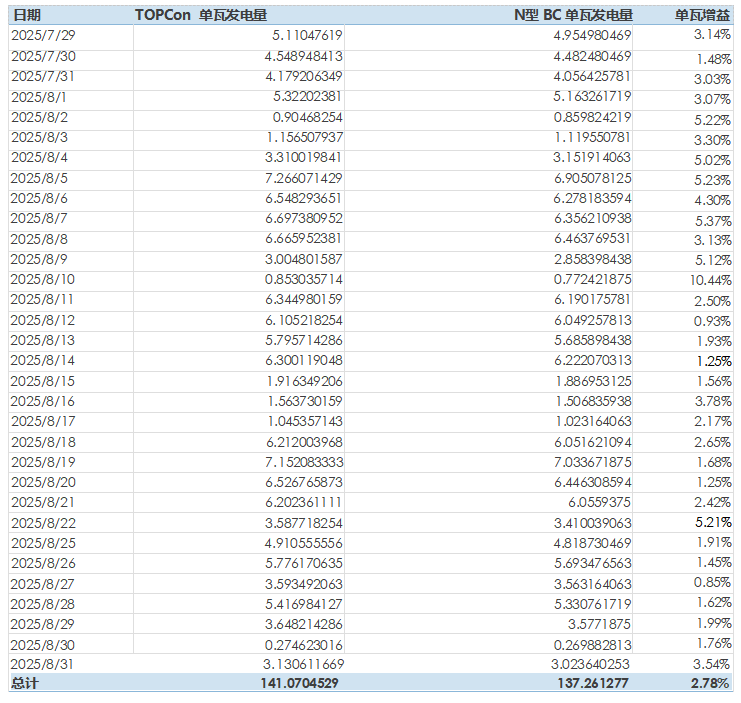Click the 日期 column header

(x=27, y=15)
